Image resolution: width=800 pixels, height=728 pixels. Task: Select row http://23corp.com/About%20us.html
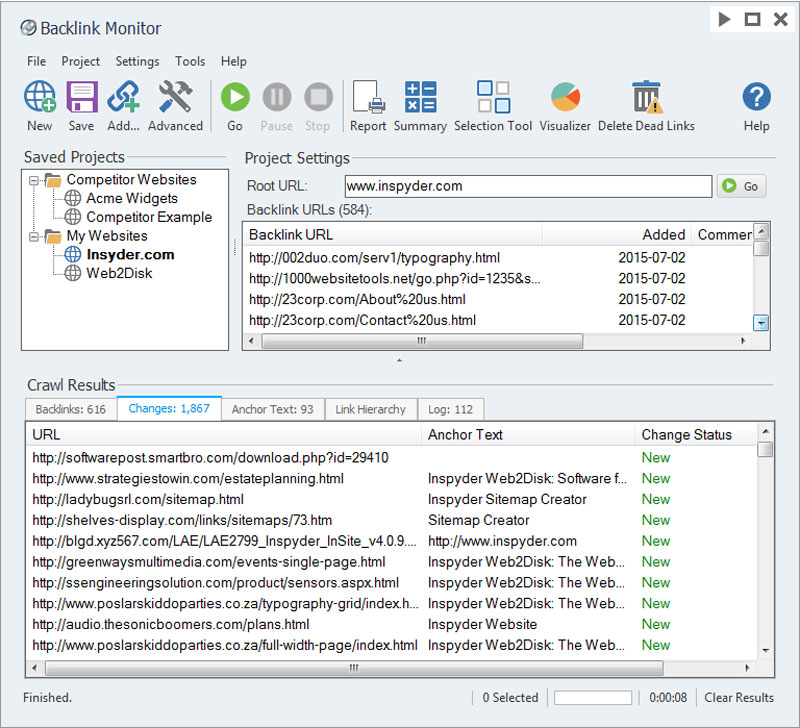tap(498, 299)
